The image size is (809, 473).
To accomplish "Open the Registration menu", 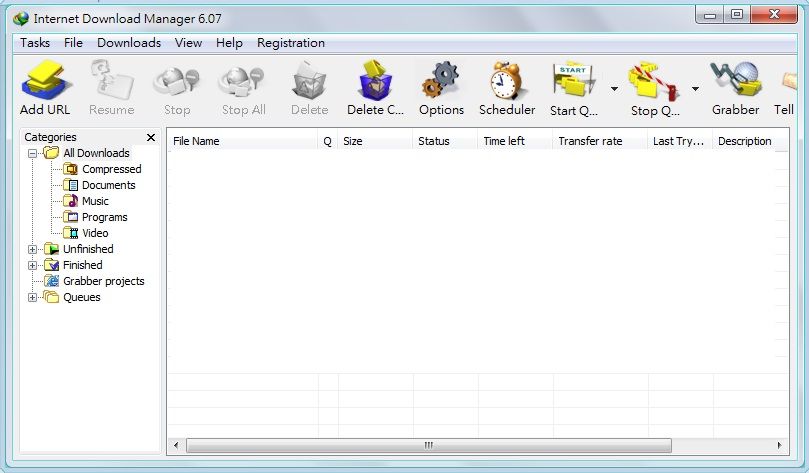I will [291, 43].
